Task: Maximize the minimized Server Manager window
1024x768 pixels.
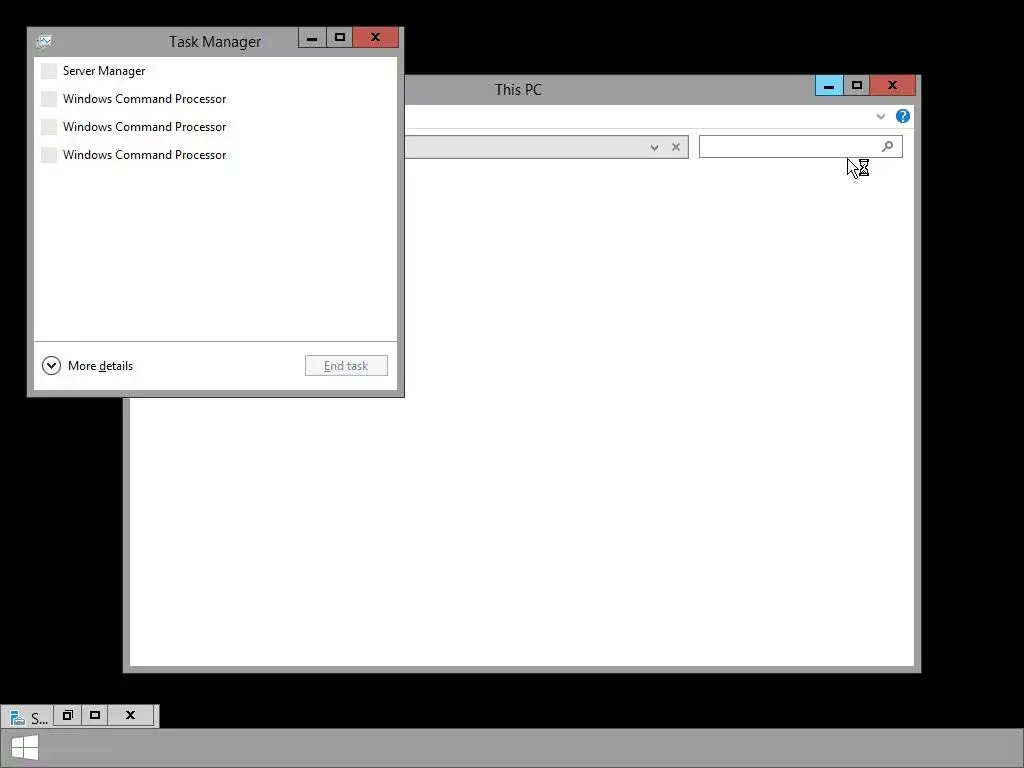Action: tap(95, 715)
